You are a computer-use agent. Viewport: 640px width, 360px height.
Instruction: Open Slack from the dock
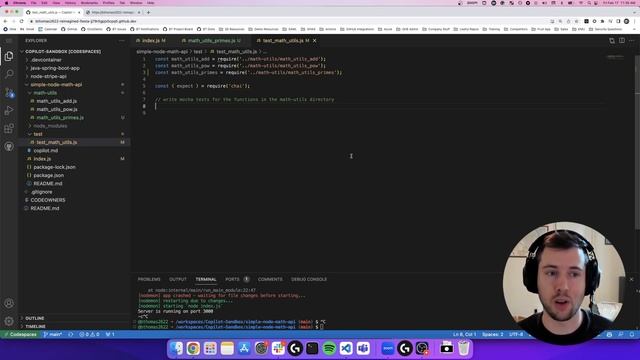tap(278, 348)
